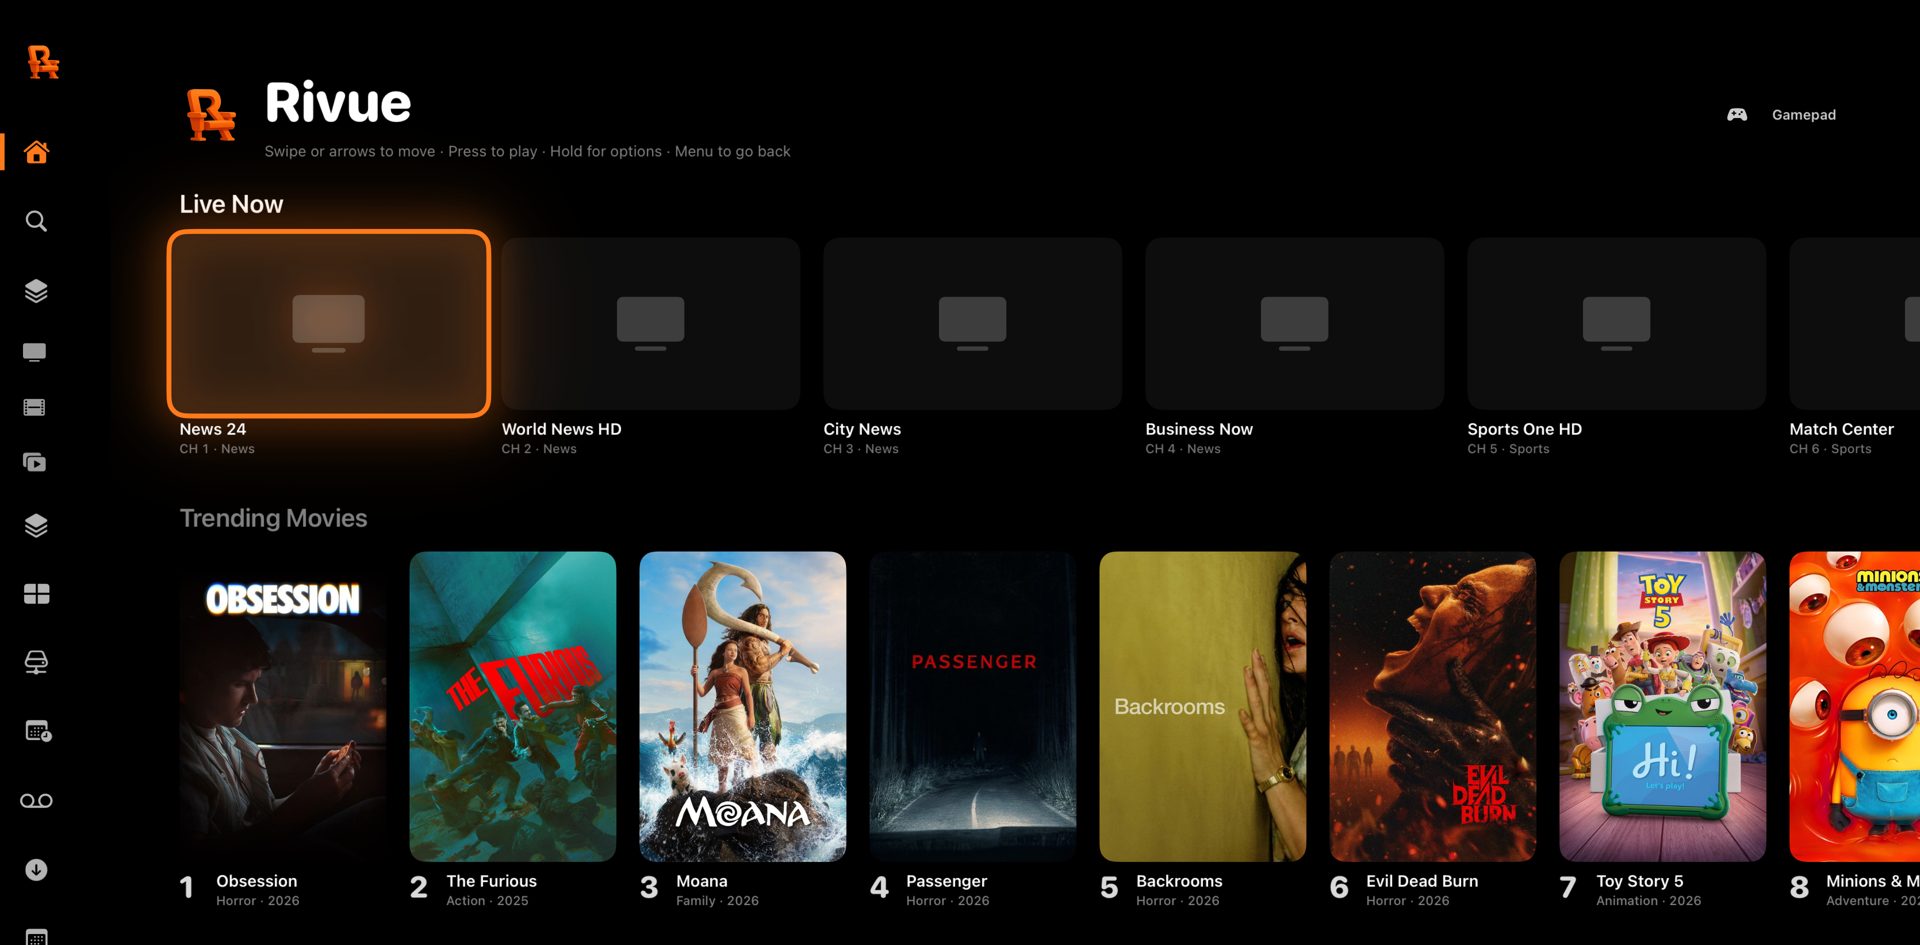The height and width of the screenshot is (945, 1920).
Task: Open the stacked play-button videos icon
Action: pyautogui.click(x=35, y=462)
